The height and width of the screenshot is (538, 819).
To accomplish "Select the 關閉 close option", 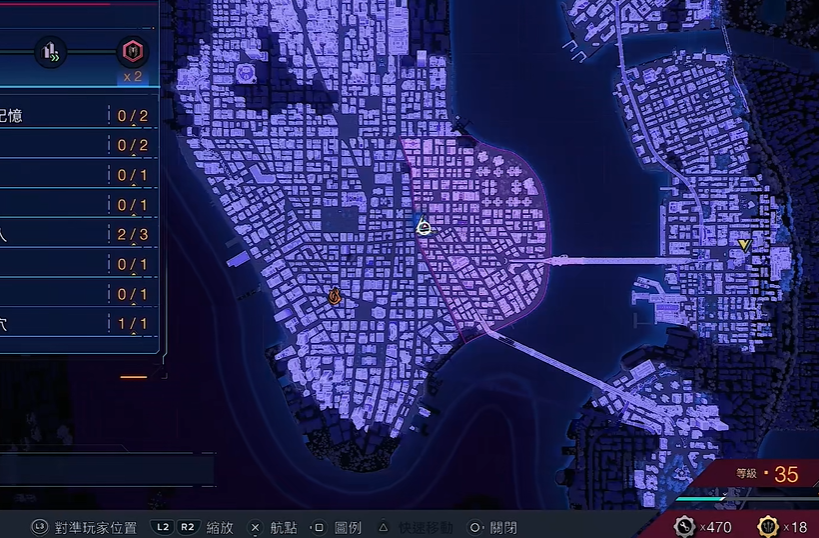I will pyautogui.click(x=504, y=528).
